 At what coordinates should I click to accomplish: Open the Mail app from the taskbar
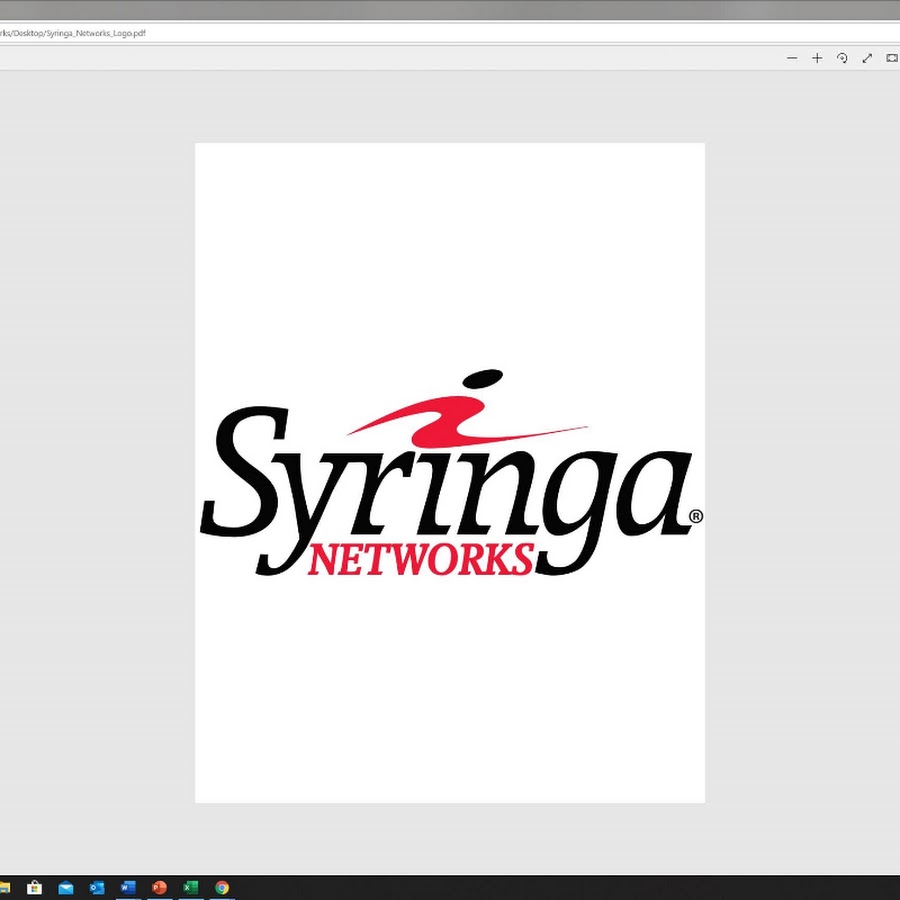pos(66,887)
